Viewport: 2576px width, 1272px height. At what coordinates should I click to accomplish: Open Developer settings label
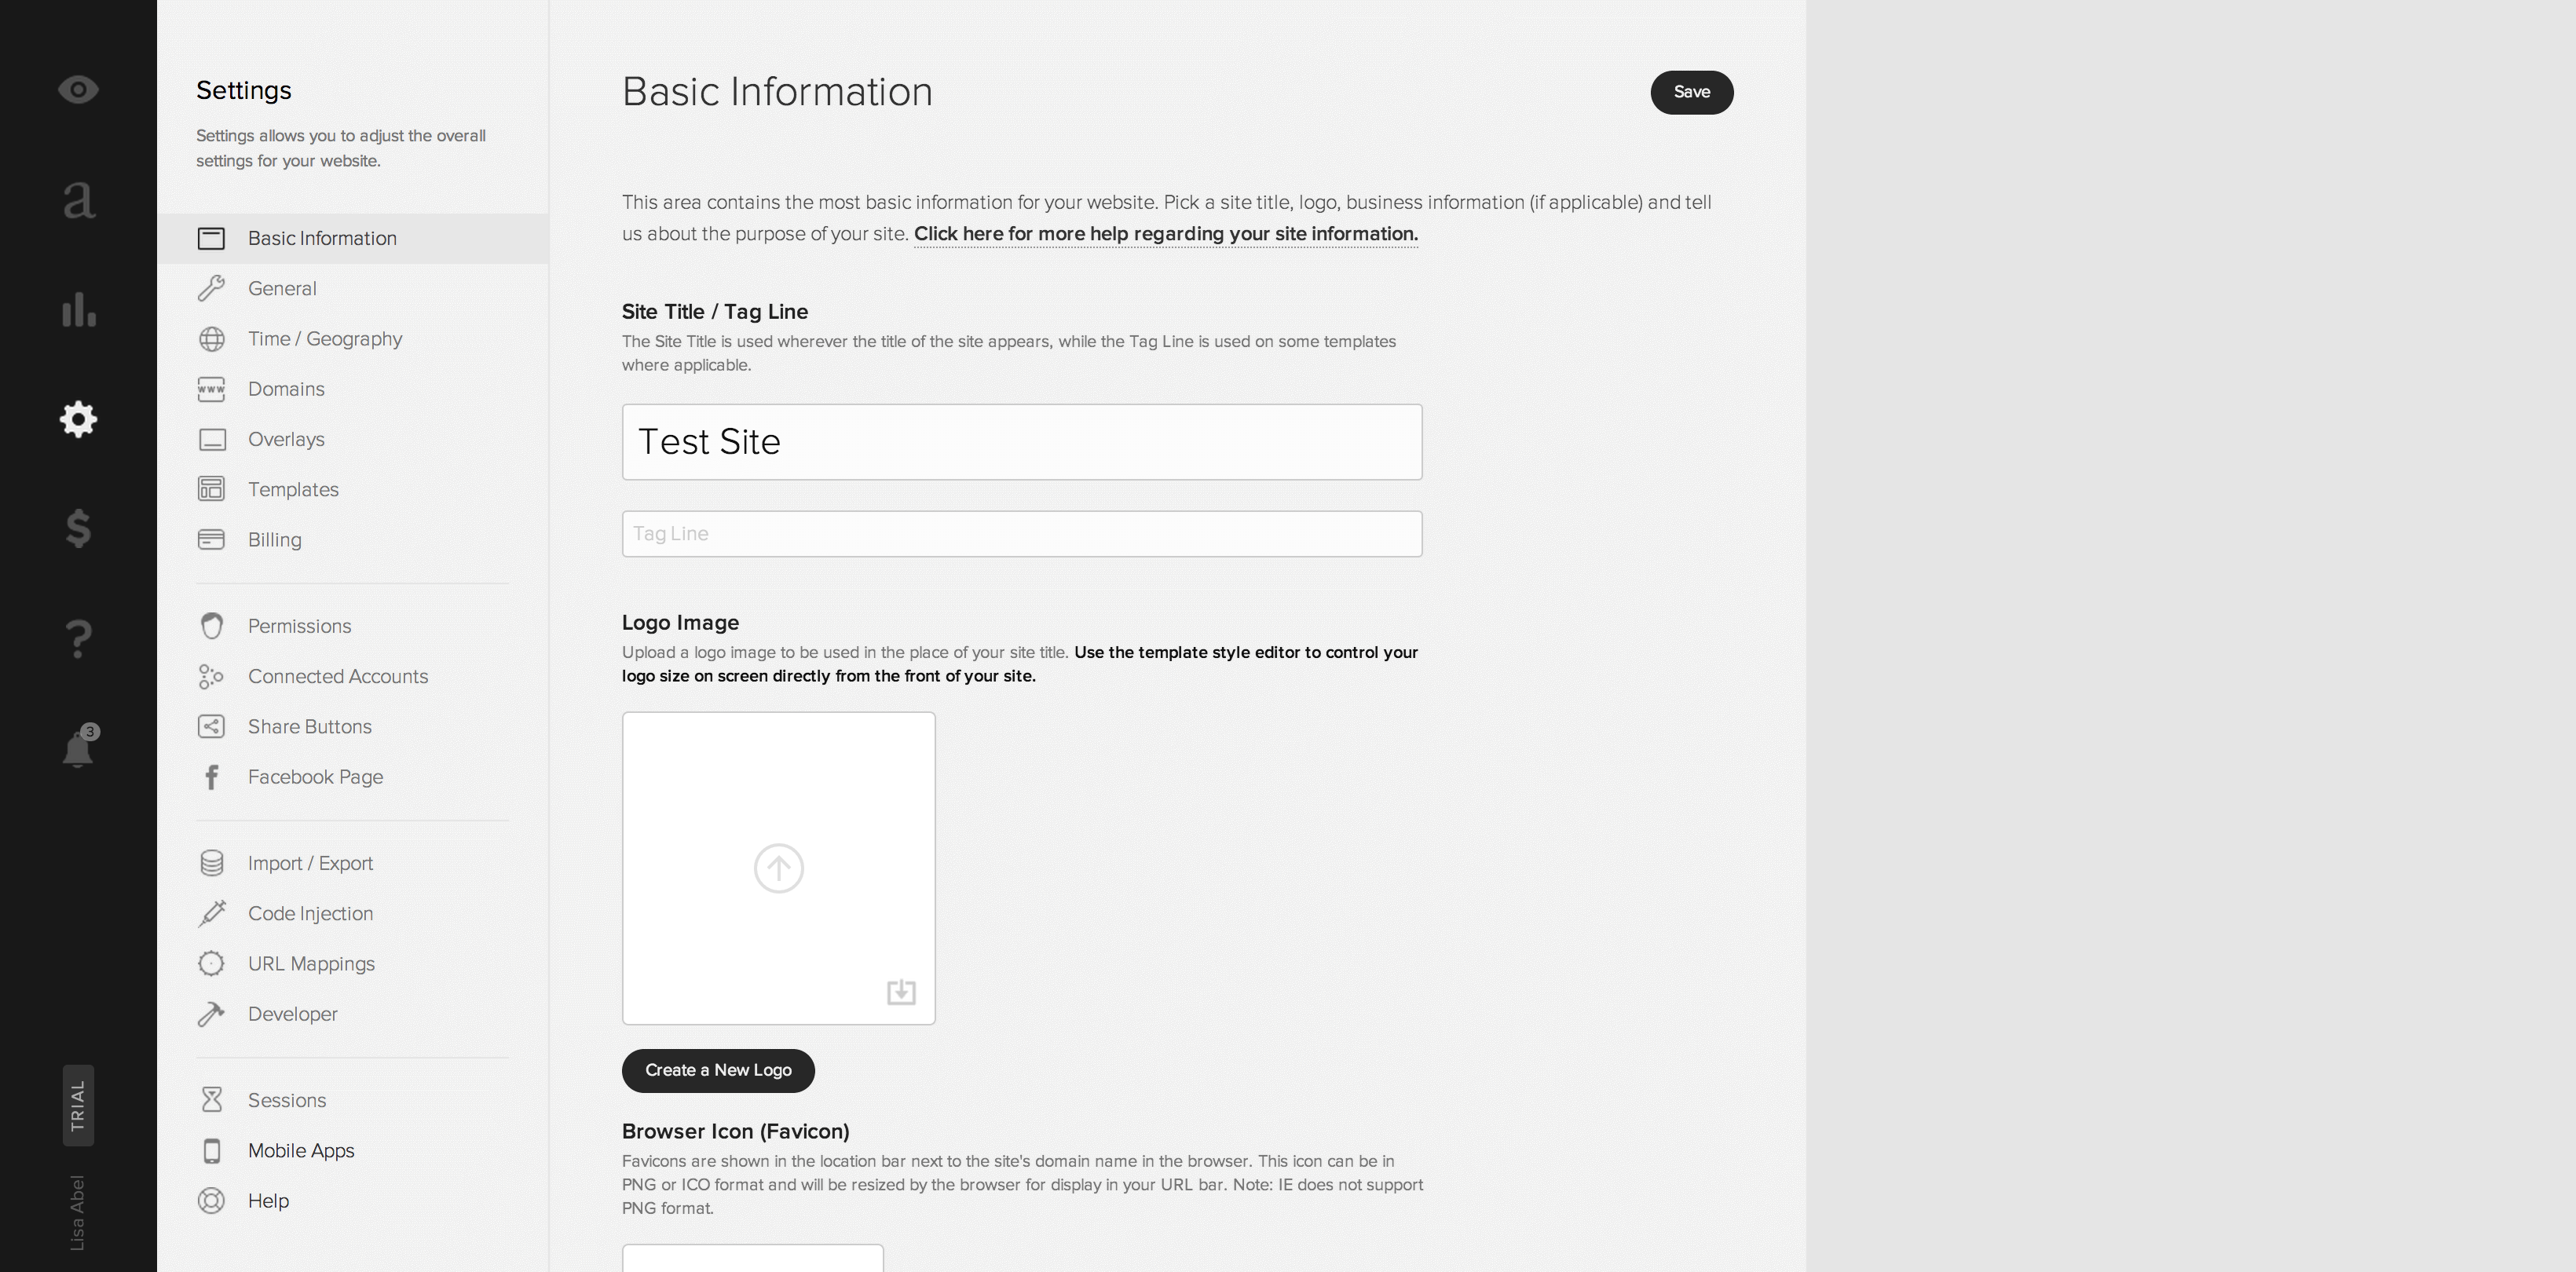click(292, 1014)
